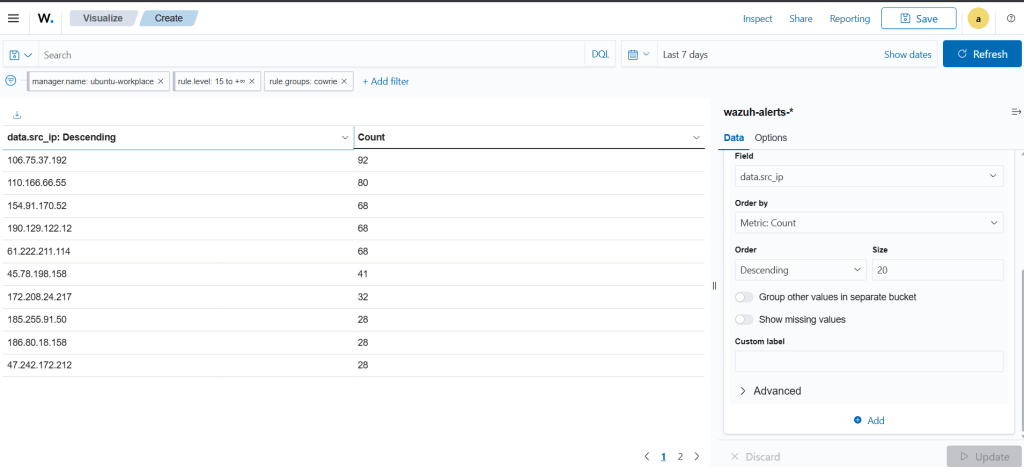Collapse the editor sidebar panel icon
The image size is (1024, 467).
click(1016, 112)
